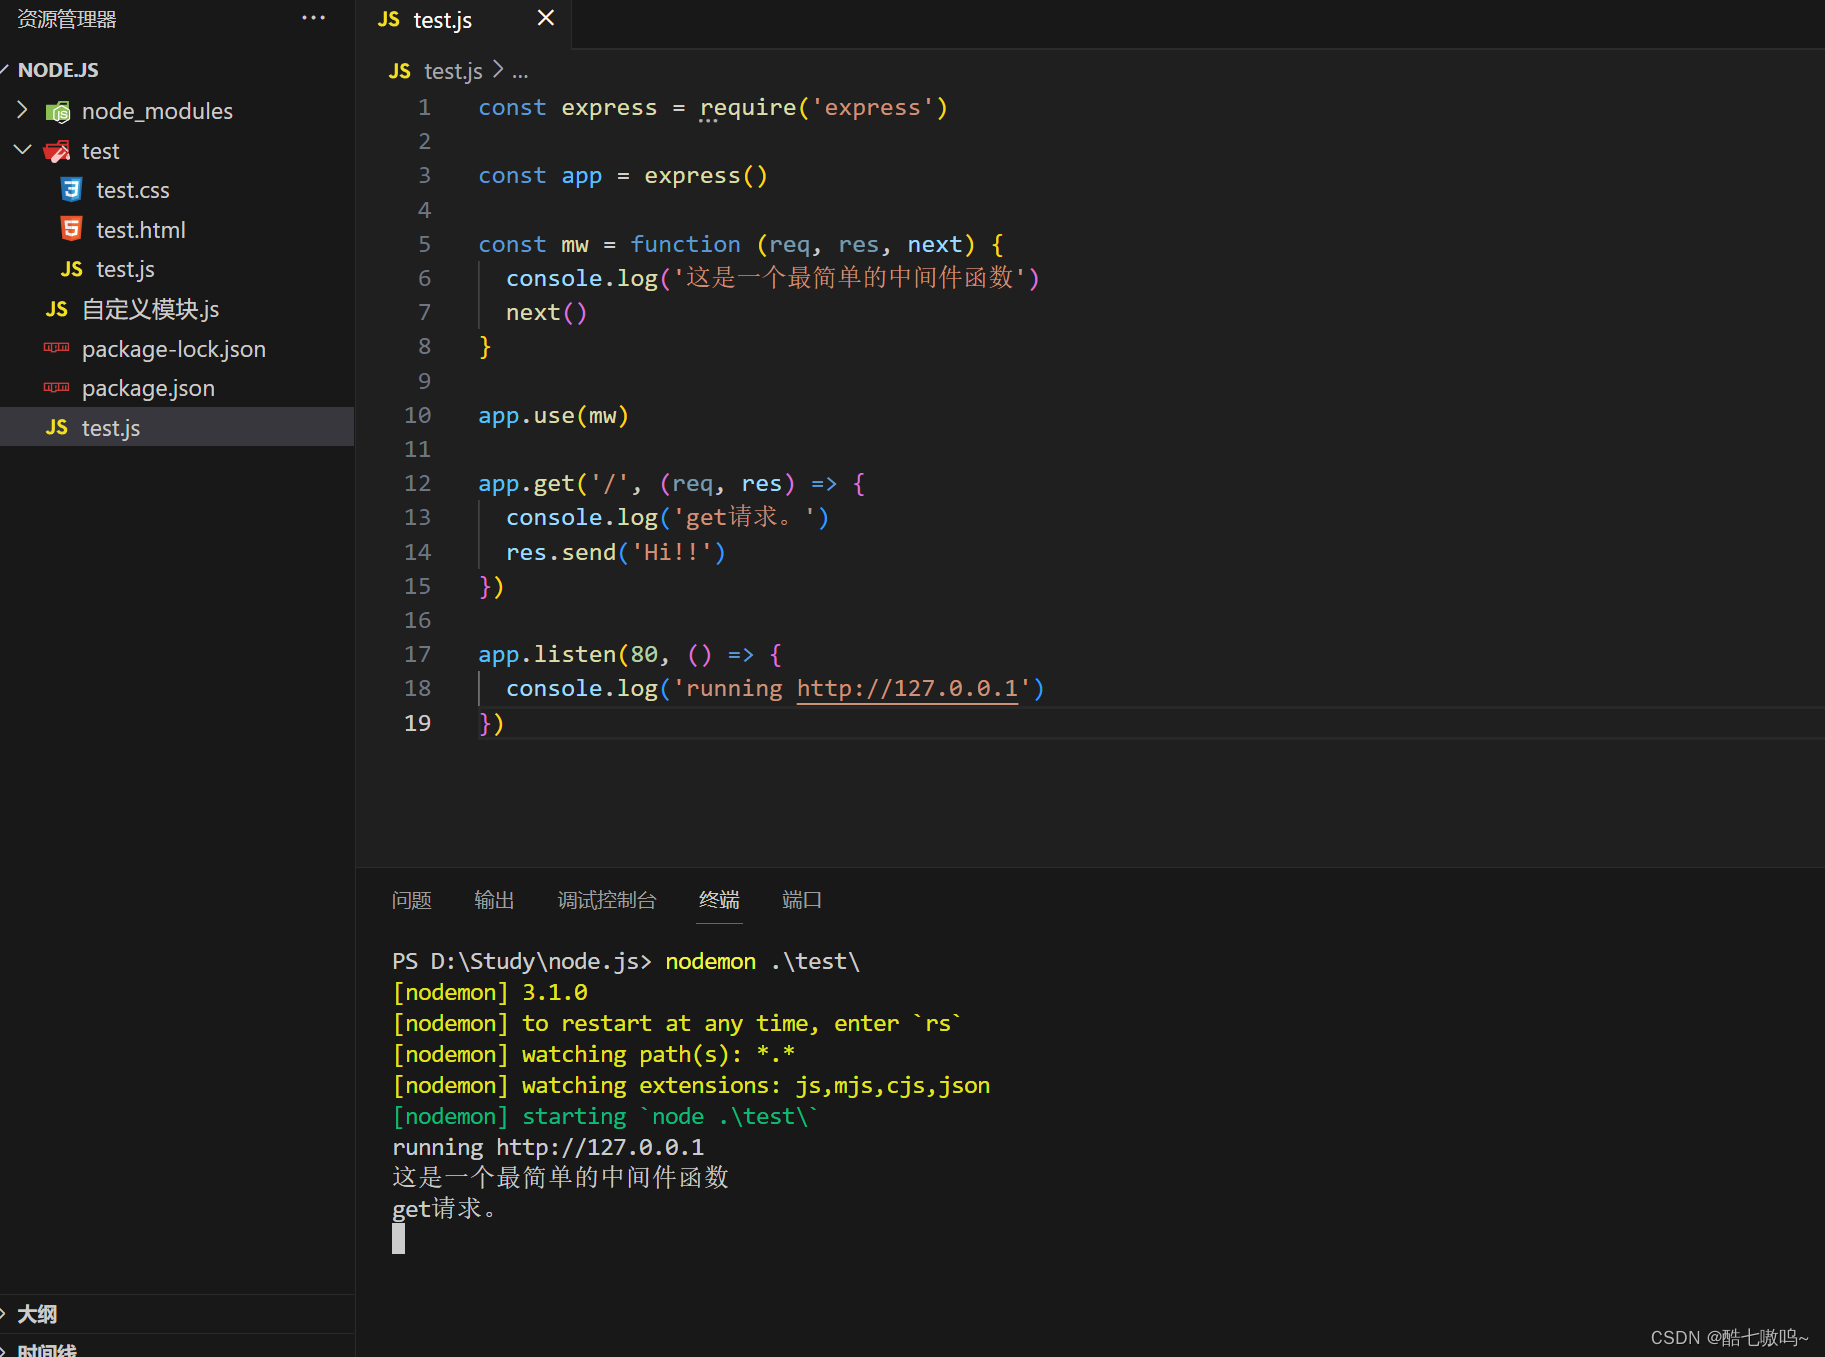Image resolution: width=1825 pixels, height=1357 pixels.
Task: Click the red test folder icon
Action: (x=58, y=151)
